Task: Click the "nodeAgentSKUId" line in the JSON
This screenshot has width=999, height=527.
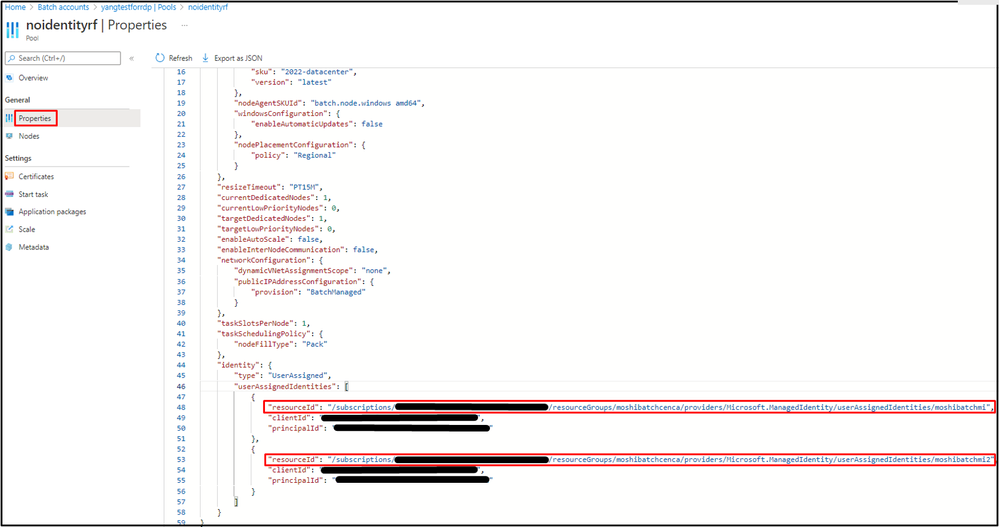Action: point(329,103)
